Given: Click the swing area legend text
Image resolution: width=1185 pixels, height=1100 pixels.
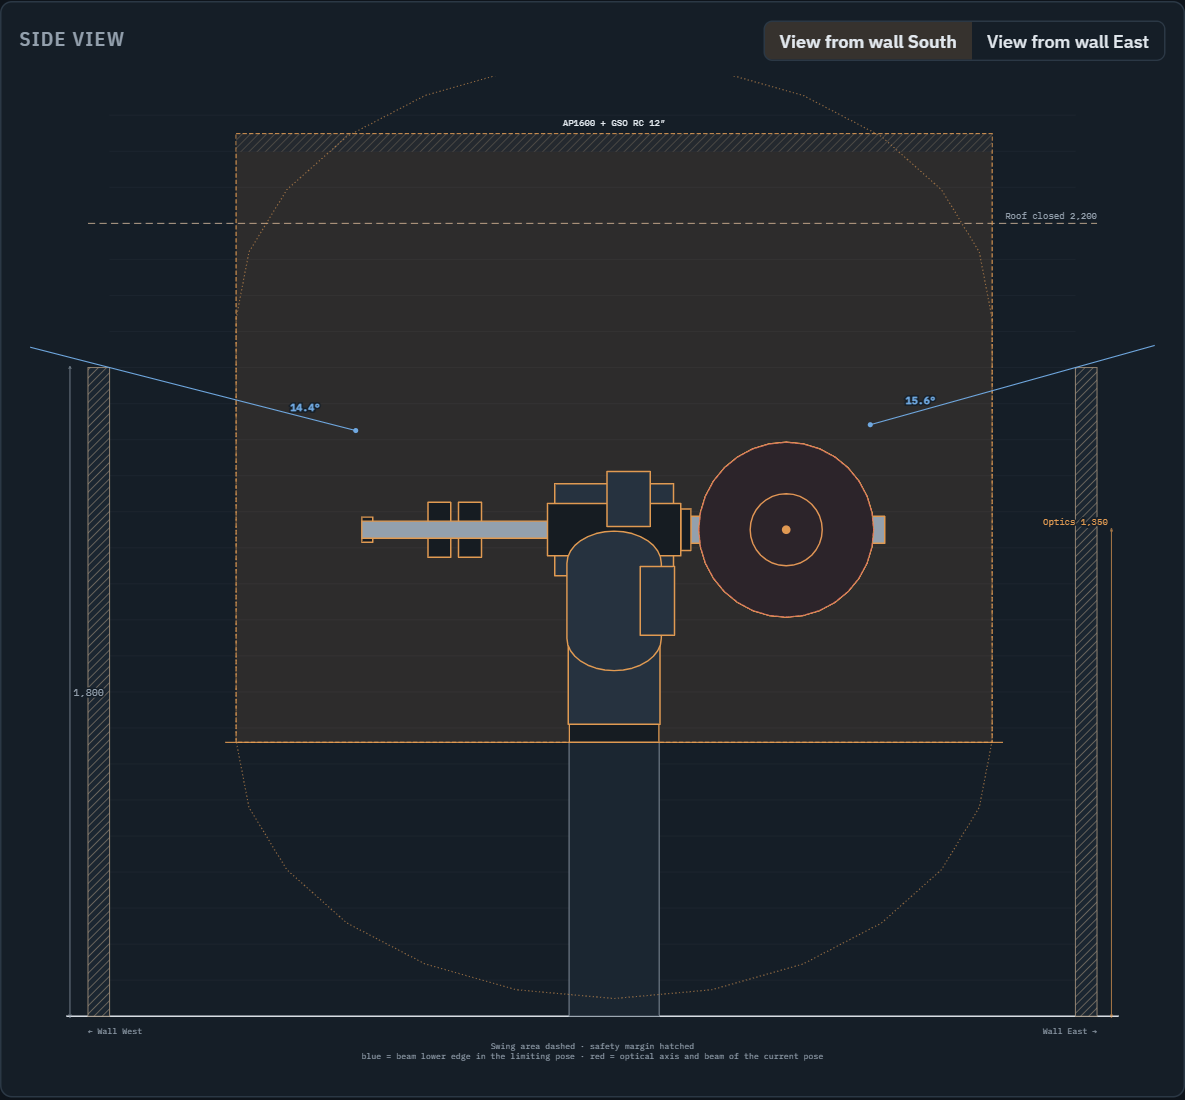Looking at the screenshot, I should (x=592, y=1046).
